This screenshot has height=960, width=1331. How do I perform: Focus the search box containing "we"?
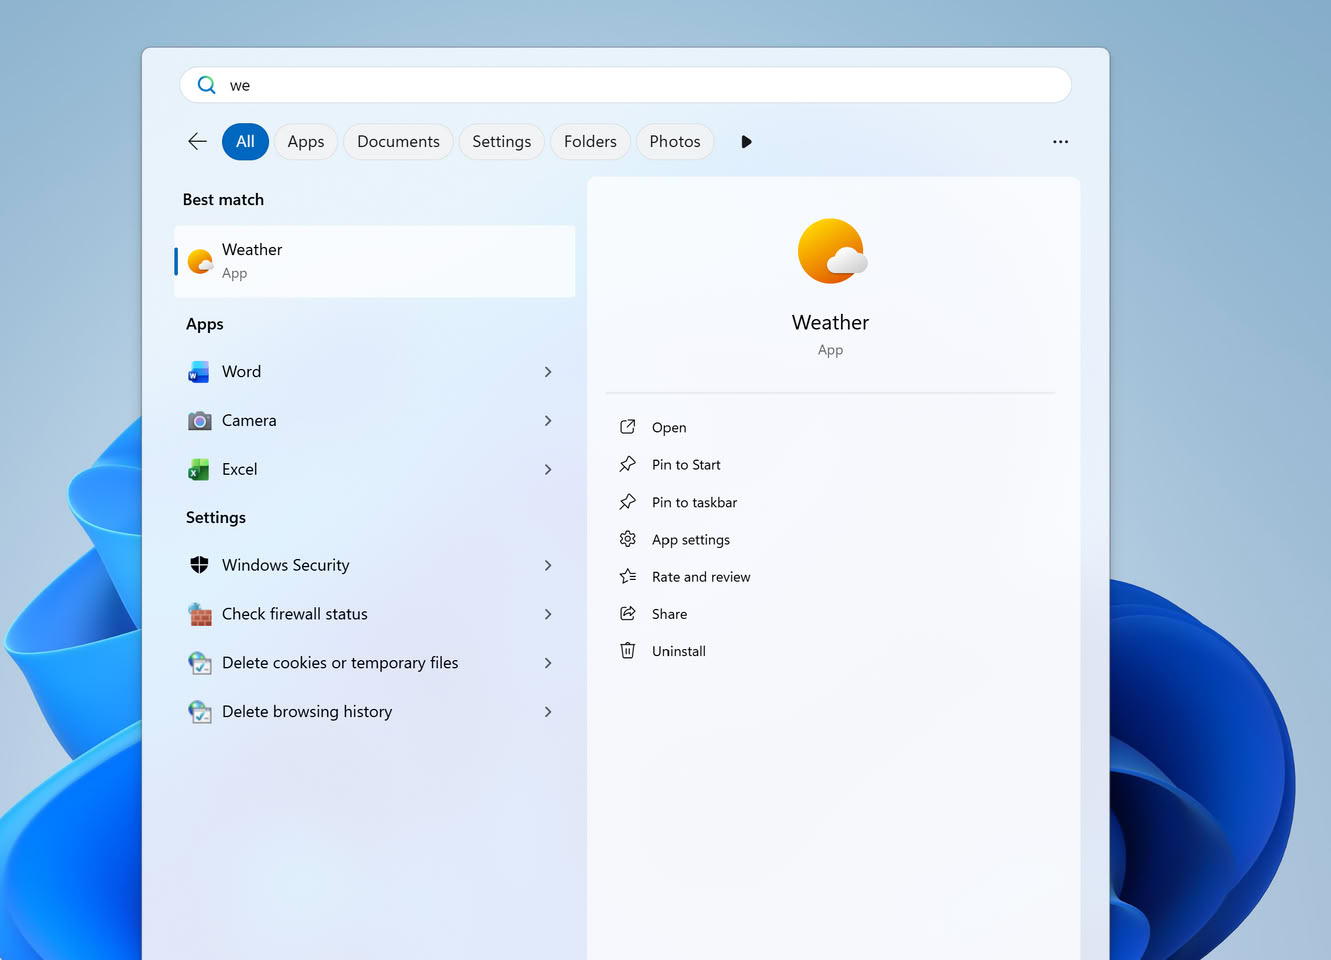click(x=626, y=85)
